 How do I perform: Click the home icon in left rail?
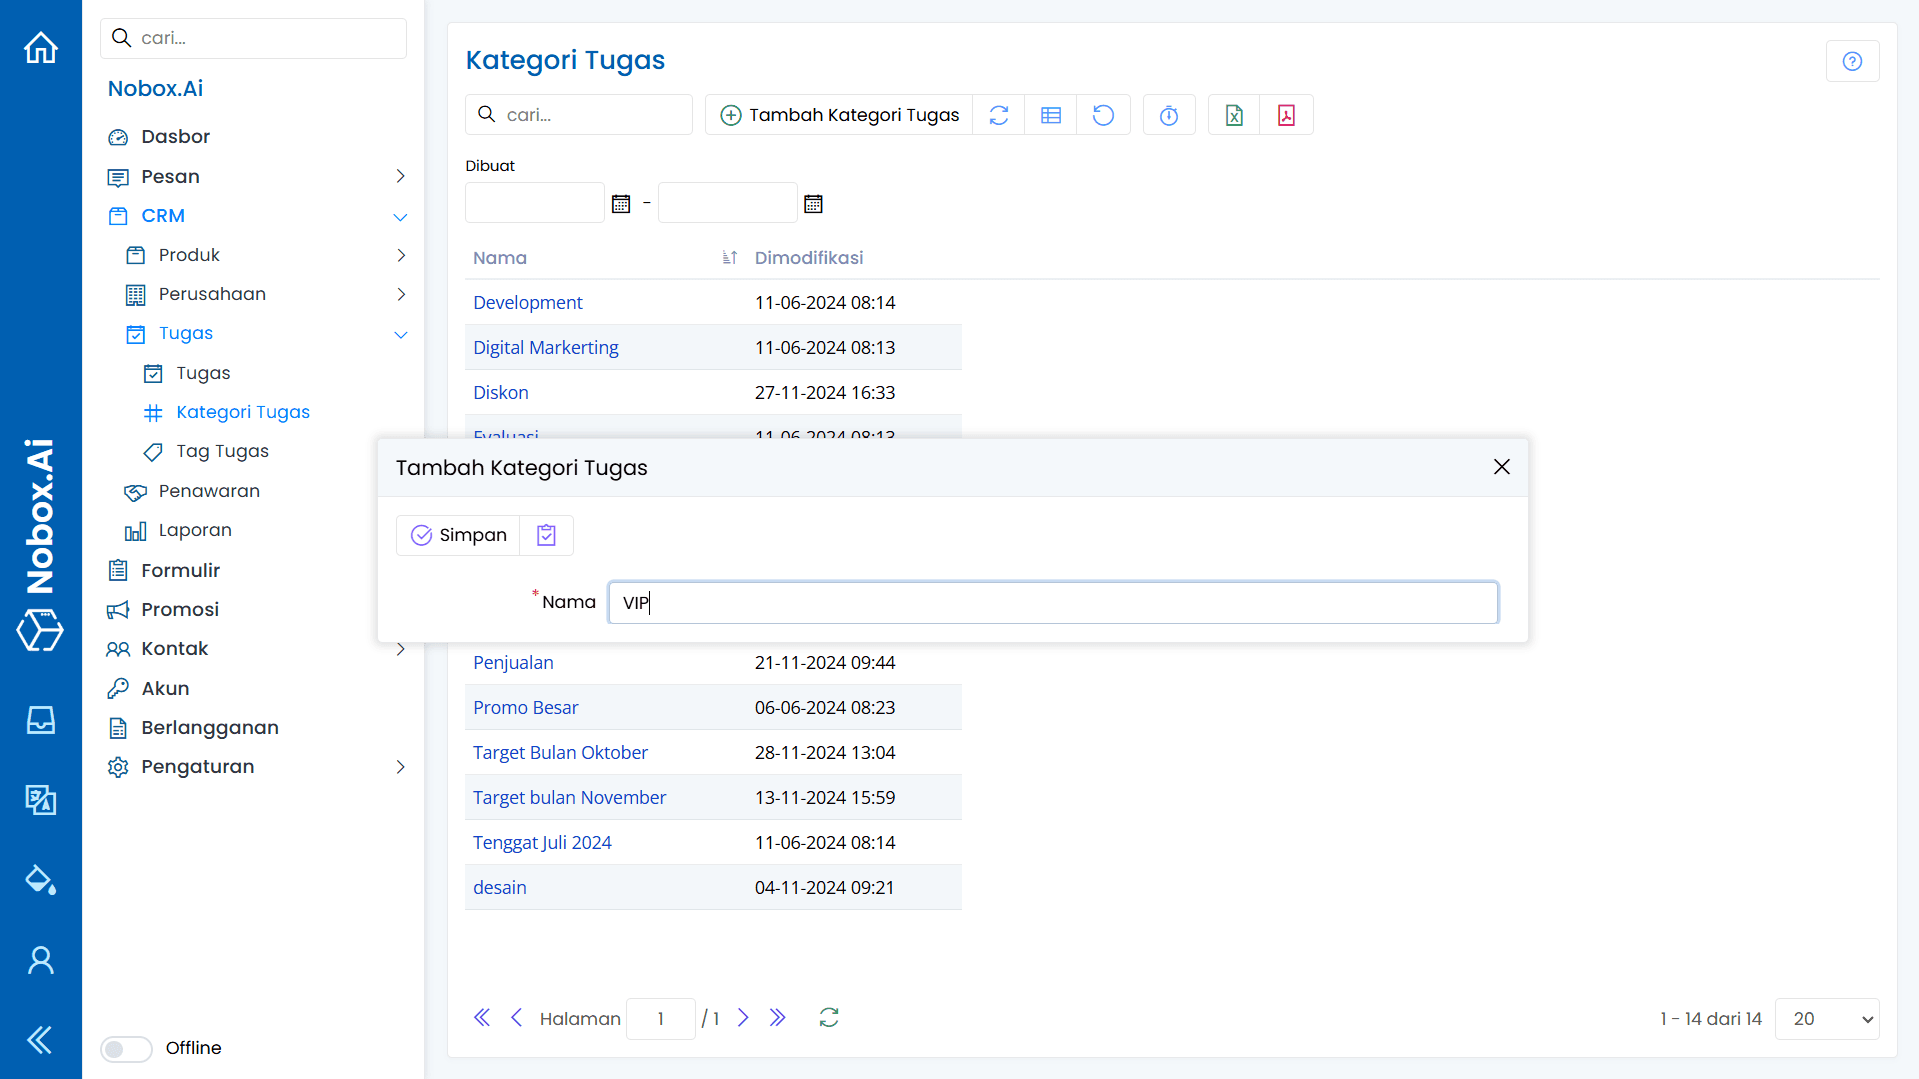click(x=40, y=47)
